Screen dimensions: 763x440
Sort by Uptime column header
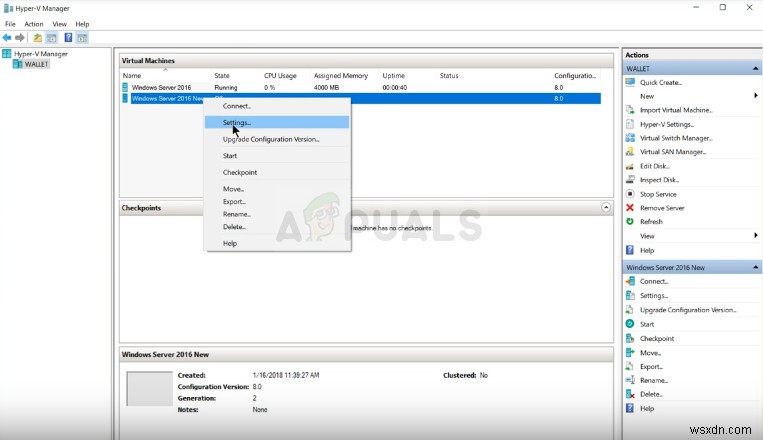pos(393,75)
